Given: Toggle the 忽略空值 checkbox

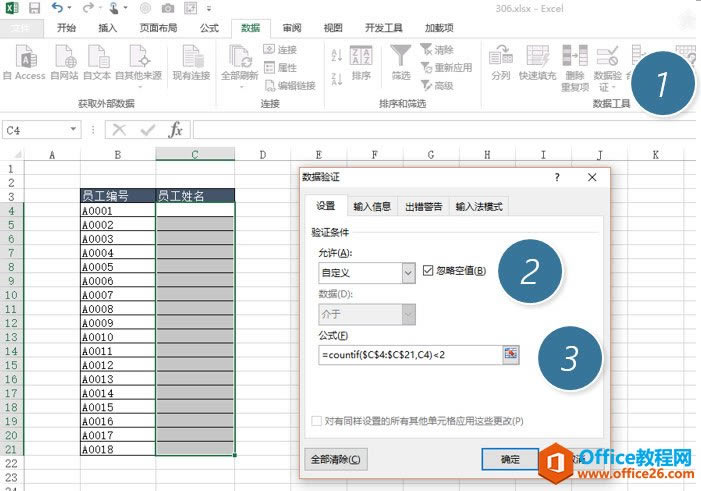Looking at the screenshot, I should click(x=429, y=271).
